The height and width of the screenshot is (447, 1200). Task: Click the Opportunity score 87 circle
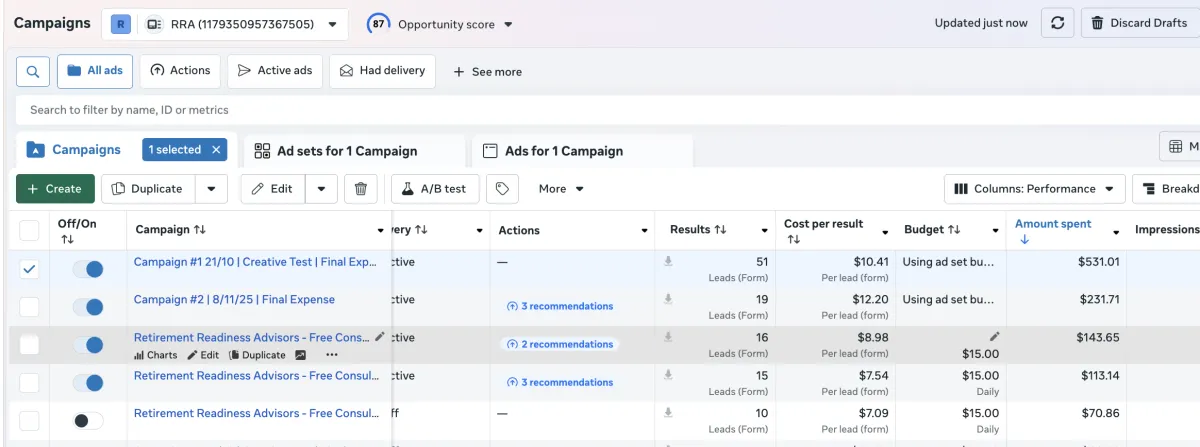pyautogui.click(x=379, y=24)
